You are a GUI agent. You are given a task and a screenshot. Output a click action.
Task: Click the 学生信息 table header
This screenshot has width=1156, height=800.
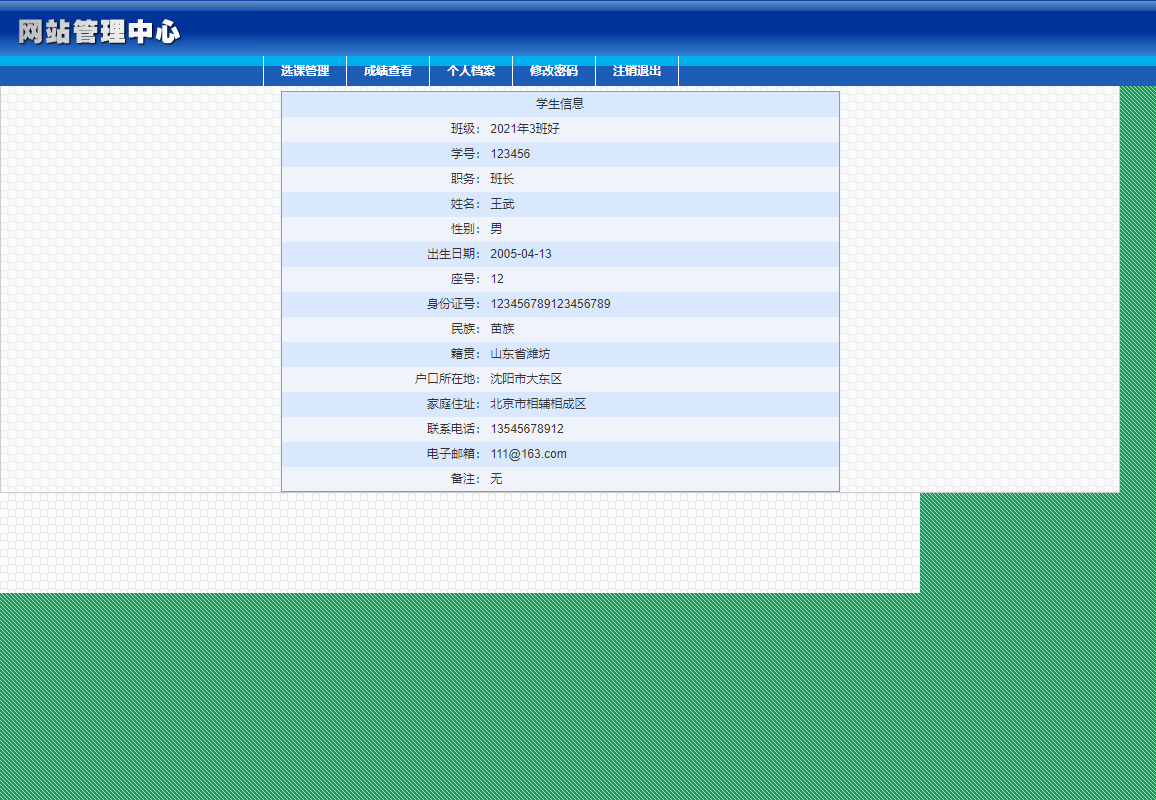(560, 104)
